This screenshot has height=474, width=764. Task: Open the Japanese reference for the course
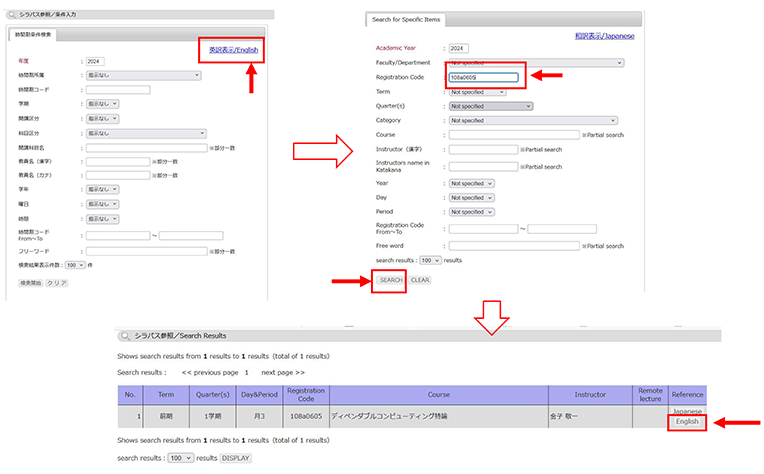[x=687, y=411]
